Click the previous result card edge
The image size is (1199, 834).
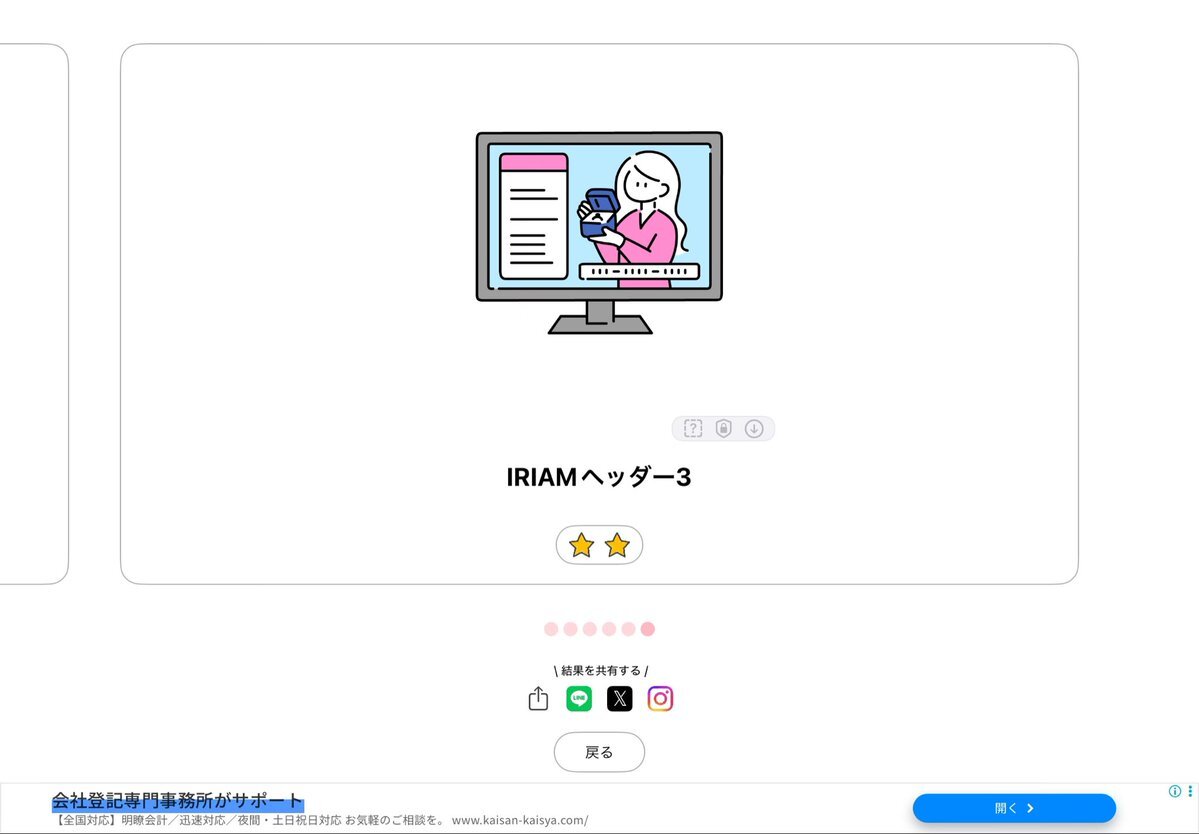34,313
